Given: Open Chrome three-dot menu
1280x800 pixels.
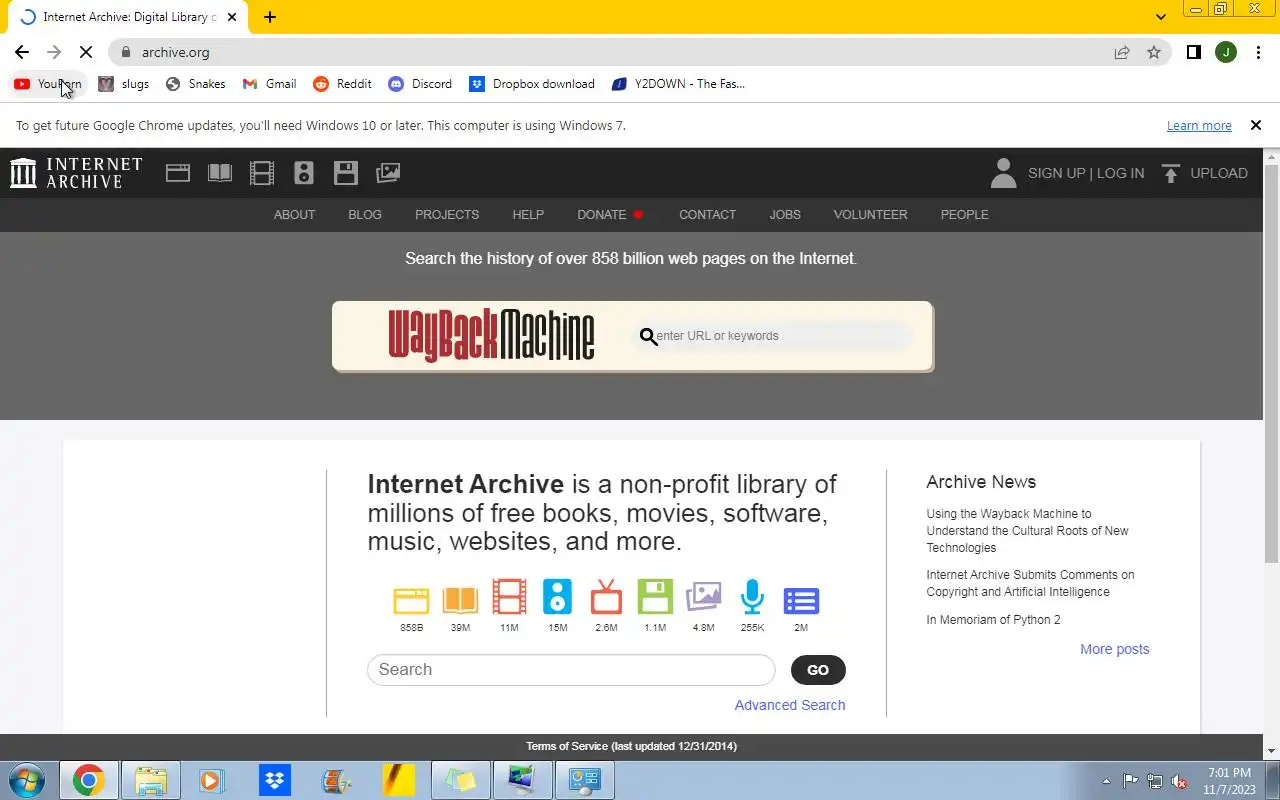Looking at the screenshot, I should (x=1258, y=52).
